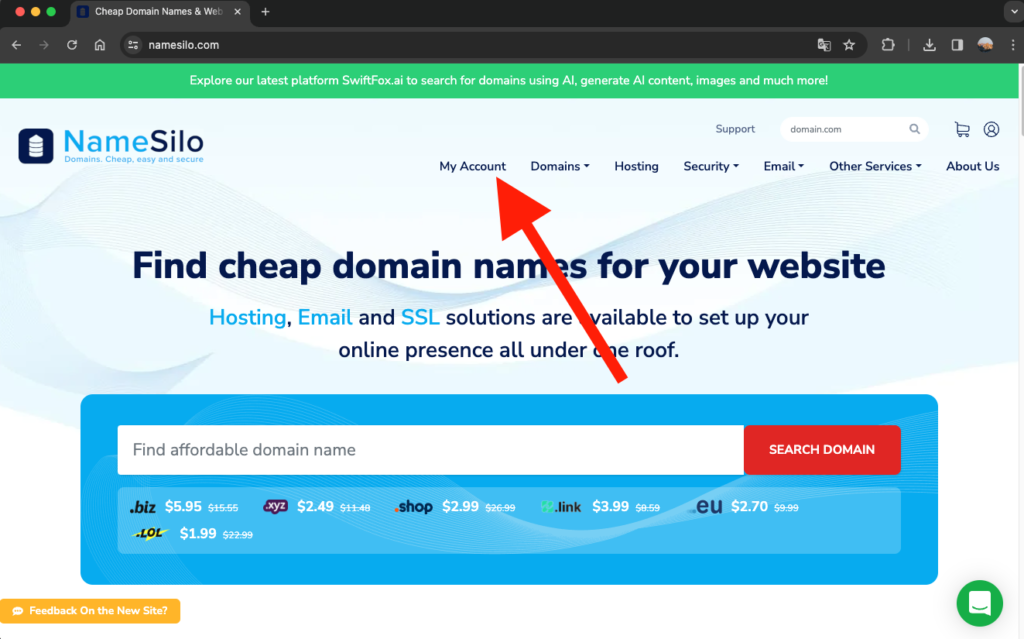
Task: Open the browser downloads icon
Action: 929,45
